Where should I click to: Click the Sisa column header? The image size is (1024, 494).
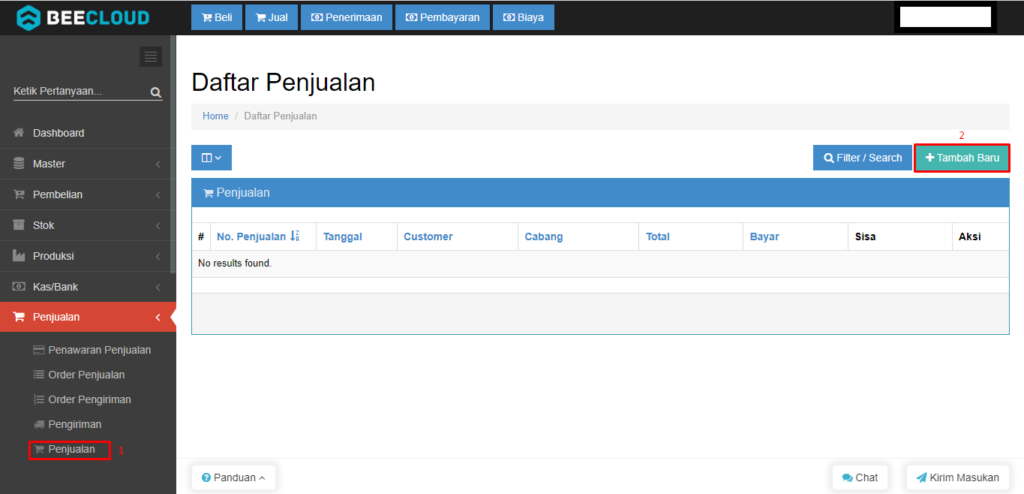865,237
